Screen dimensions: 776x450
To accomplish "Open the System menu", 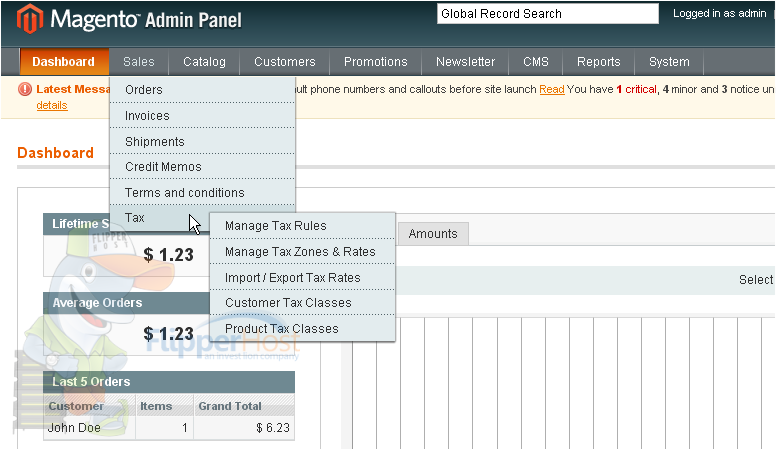I will 669,62.
